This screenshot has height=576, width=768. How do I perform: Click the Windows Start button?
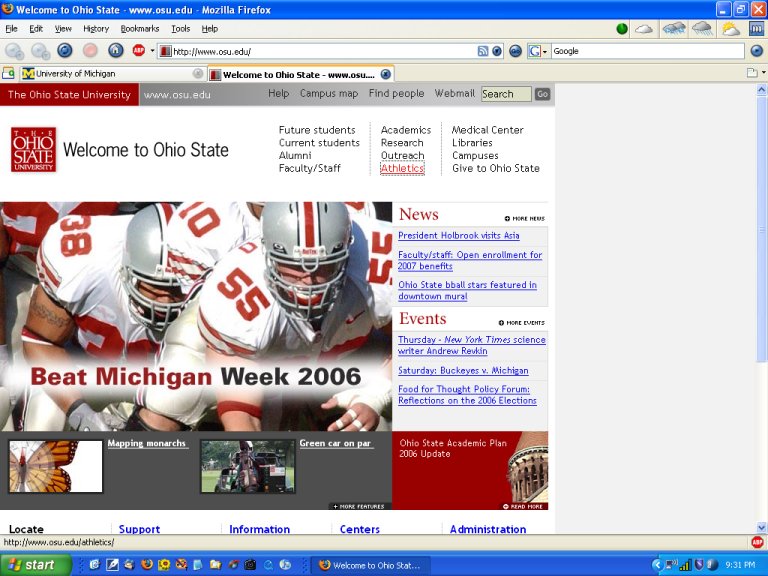click(36, 565)
